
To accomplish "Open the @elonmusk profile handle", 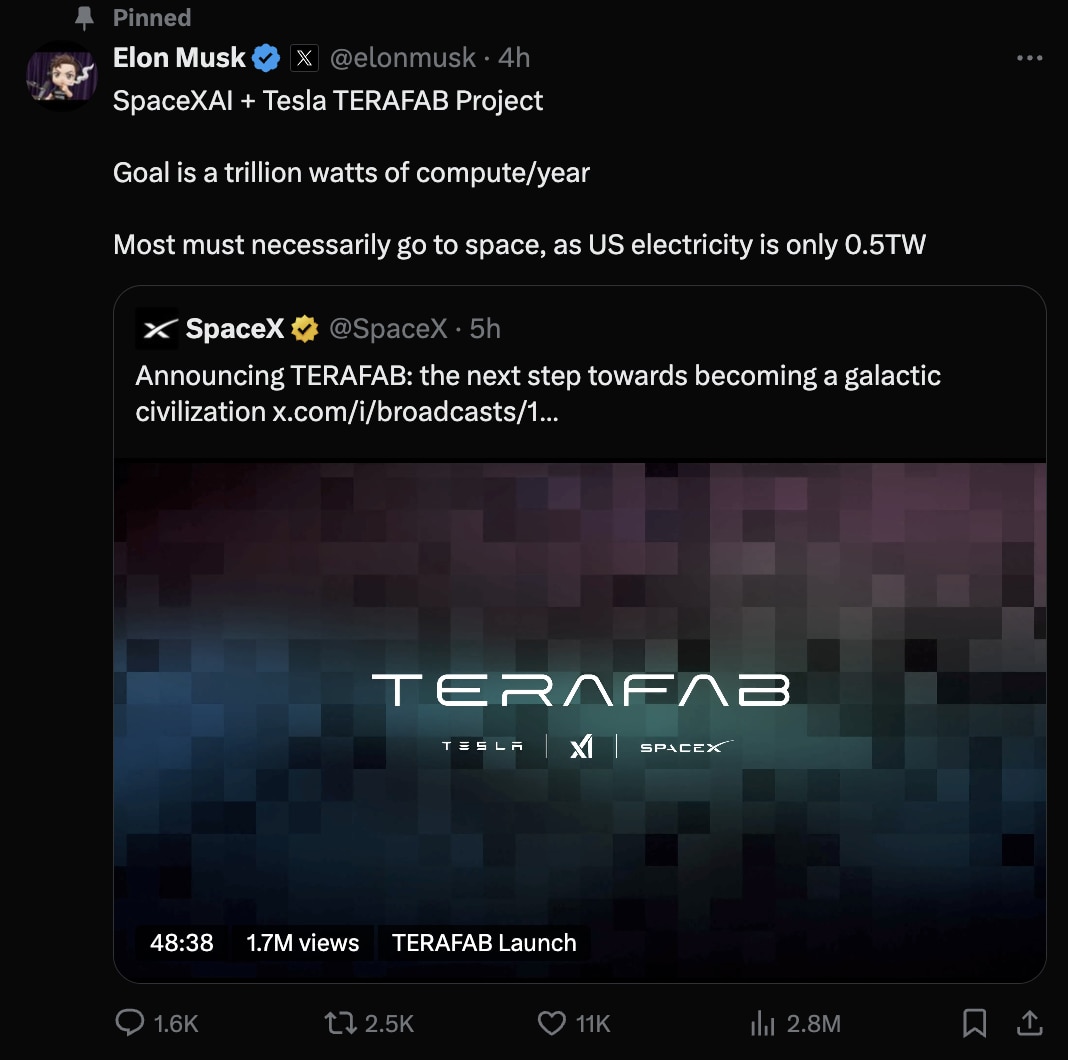I will [403, 57].
